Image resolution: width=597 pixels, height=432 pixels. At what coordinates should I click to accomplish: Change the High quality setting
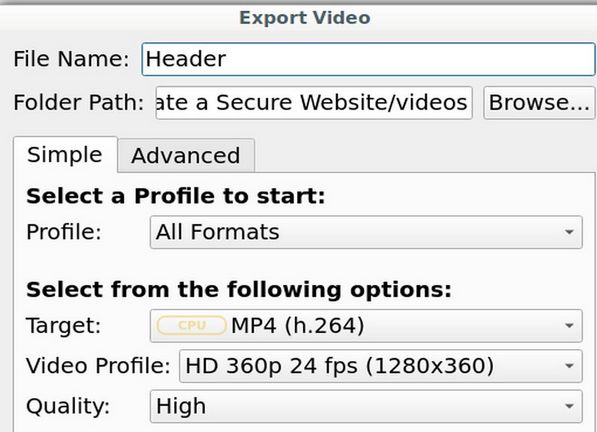click(x=366, y=406)
